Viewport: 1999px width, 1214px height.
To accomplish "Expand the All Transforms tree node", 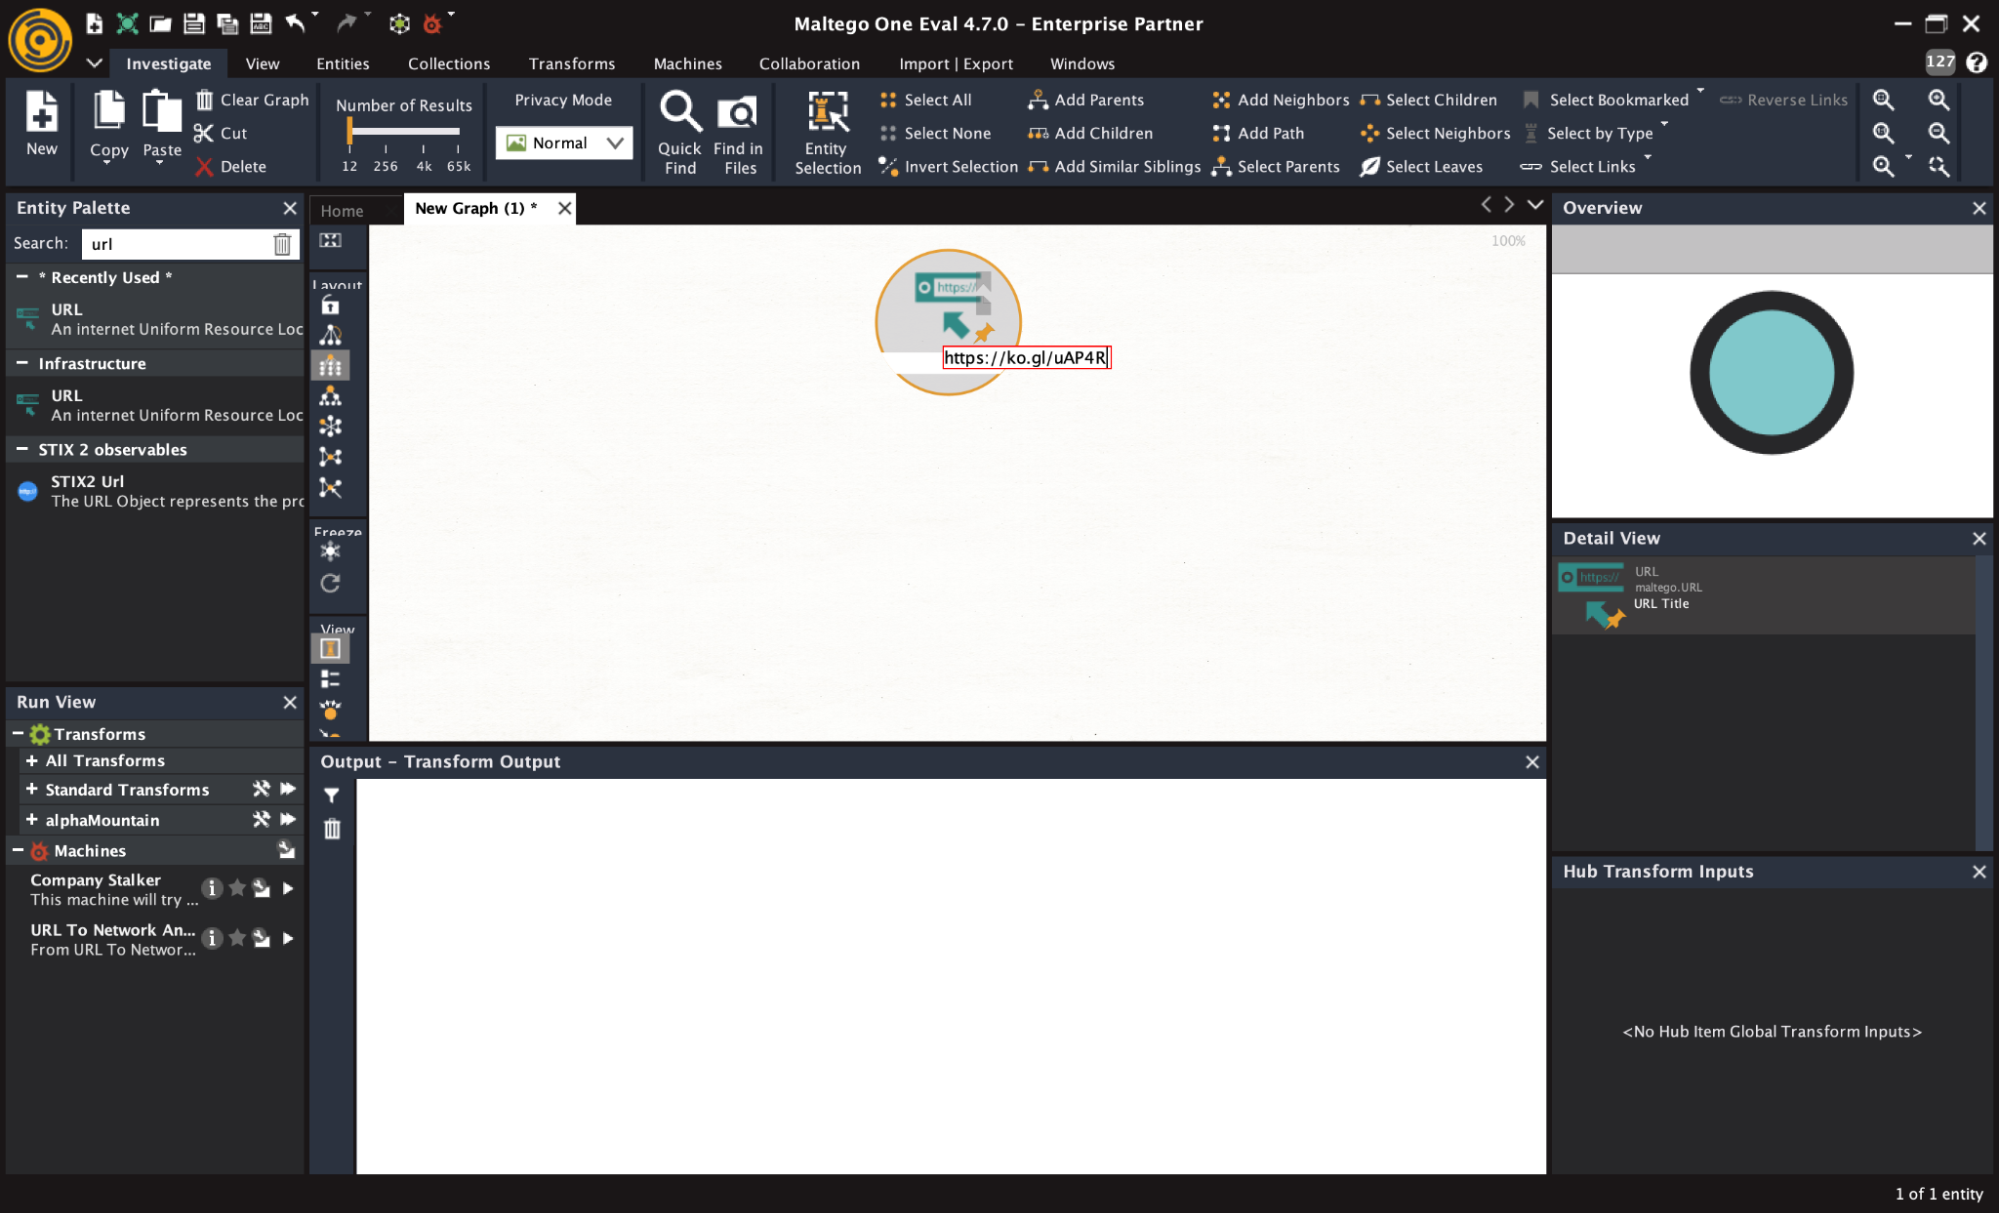I will click(32, 761).
